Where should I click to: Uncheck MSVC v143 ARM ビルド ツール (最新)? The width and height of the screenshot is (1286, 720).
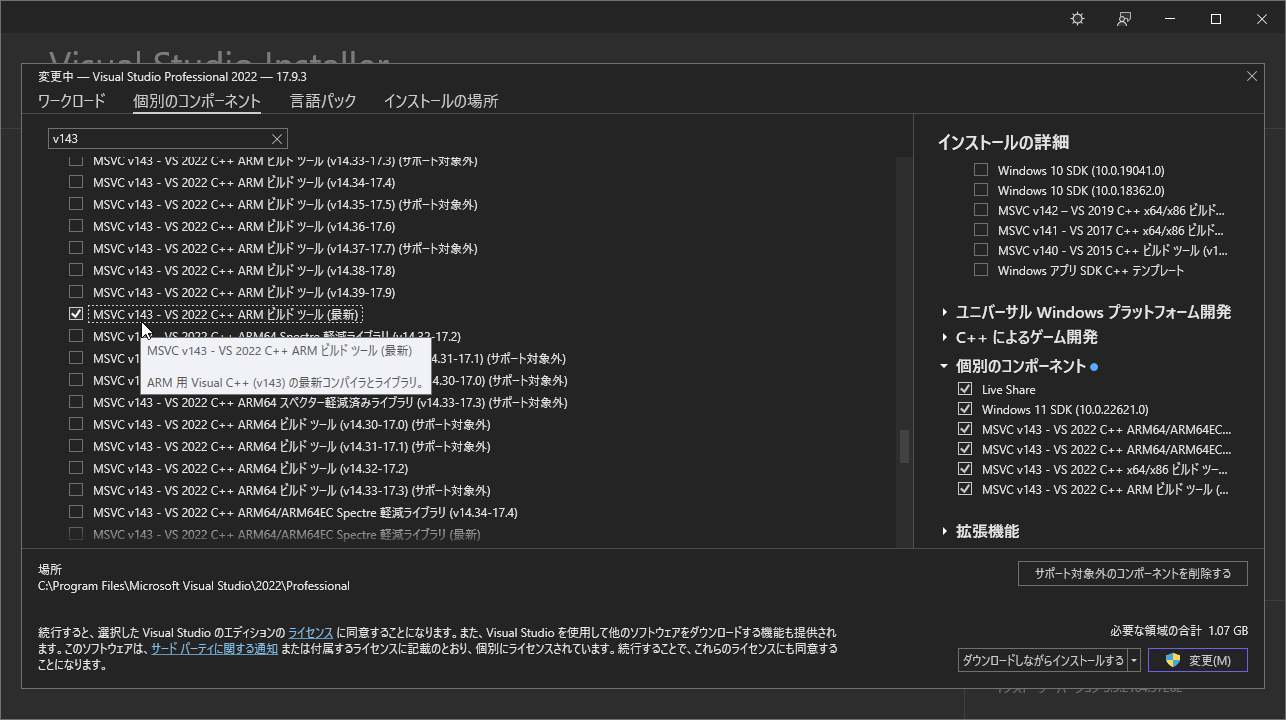tap(76, 313)
